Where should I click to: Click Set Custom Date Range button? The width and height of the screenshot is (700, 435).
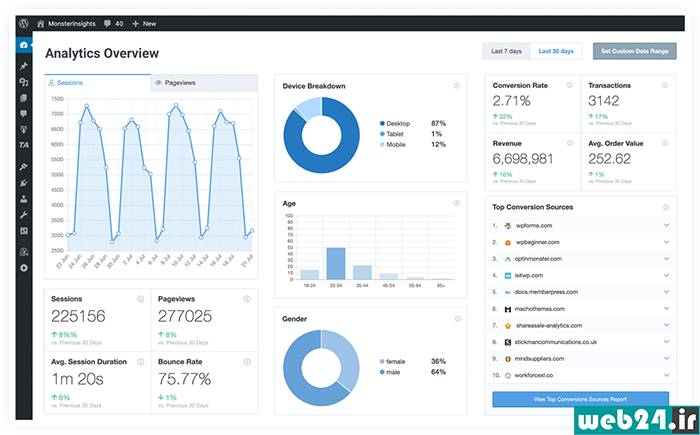(634, 51)
